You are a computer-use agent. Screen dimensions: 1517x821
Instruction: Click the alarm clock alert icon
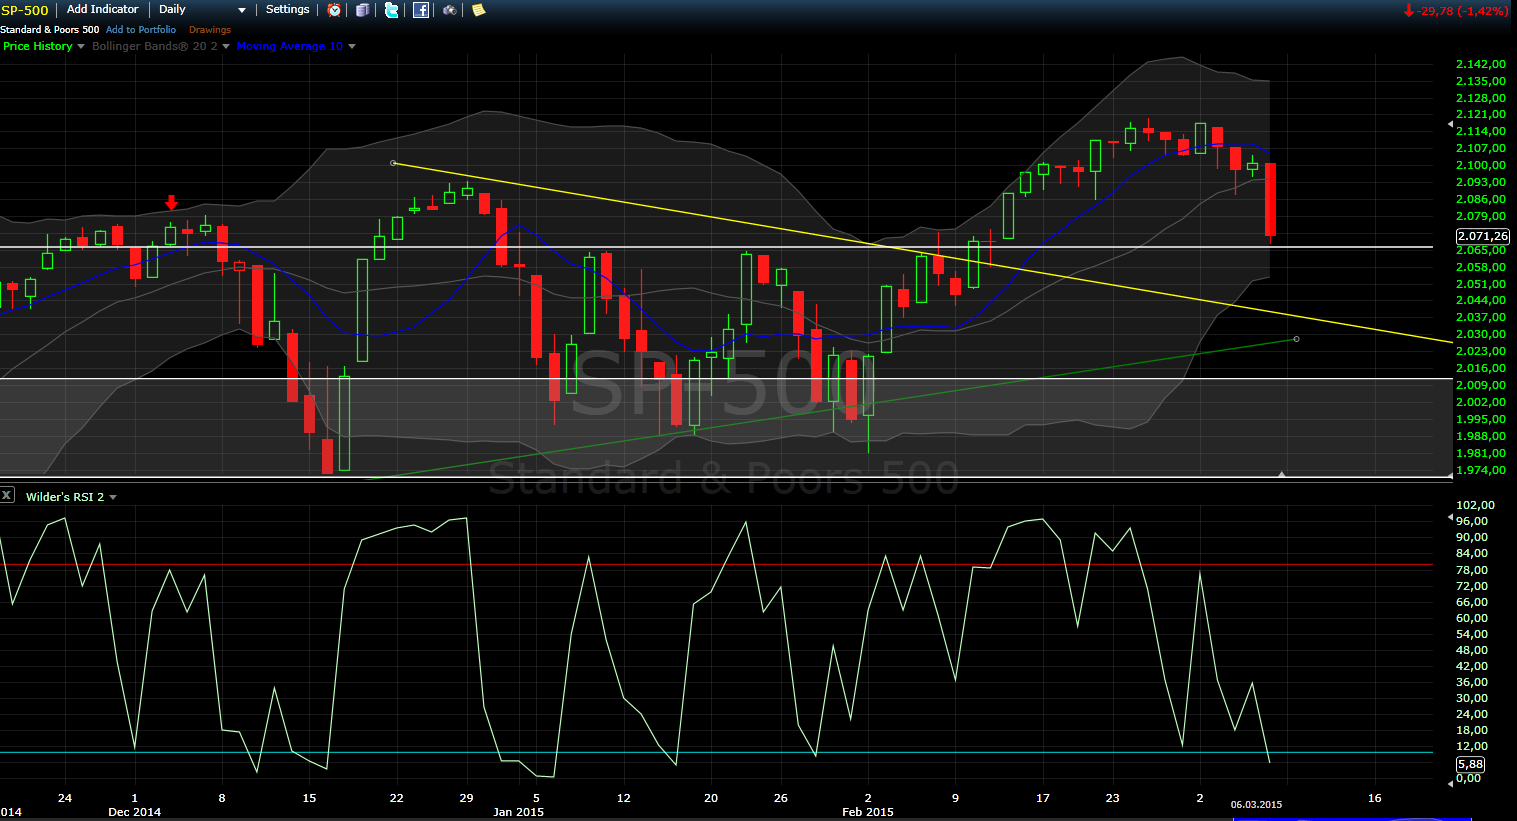(334, 10)
